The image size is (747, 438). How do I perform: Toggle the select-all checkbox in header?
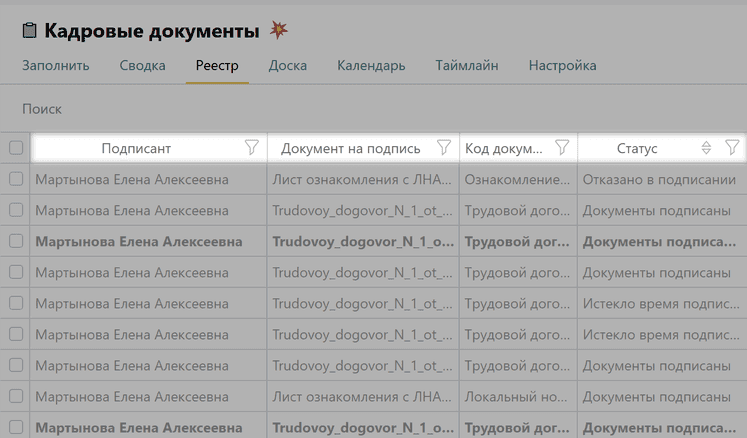tap(15, 148)
